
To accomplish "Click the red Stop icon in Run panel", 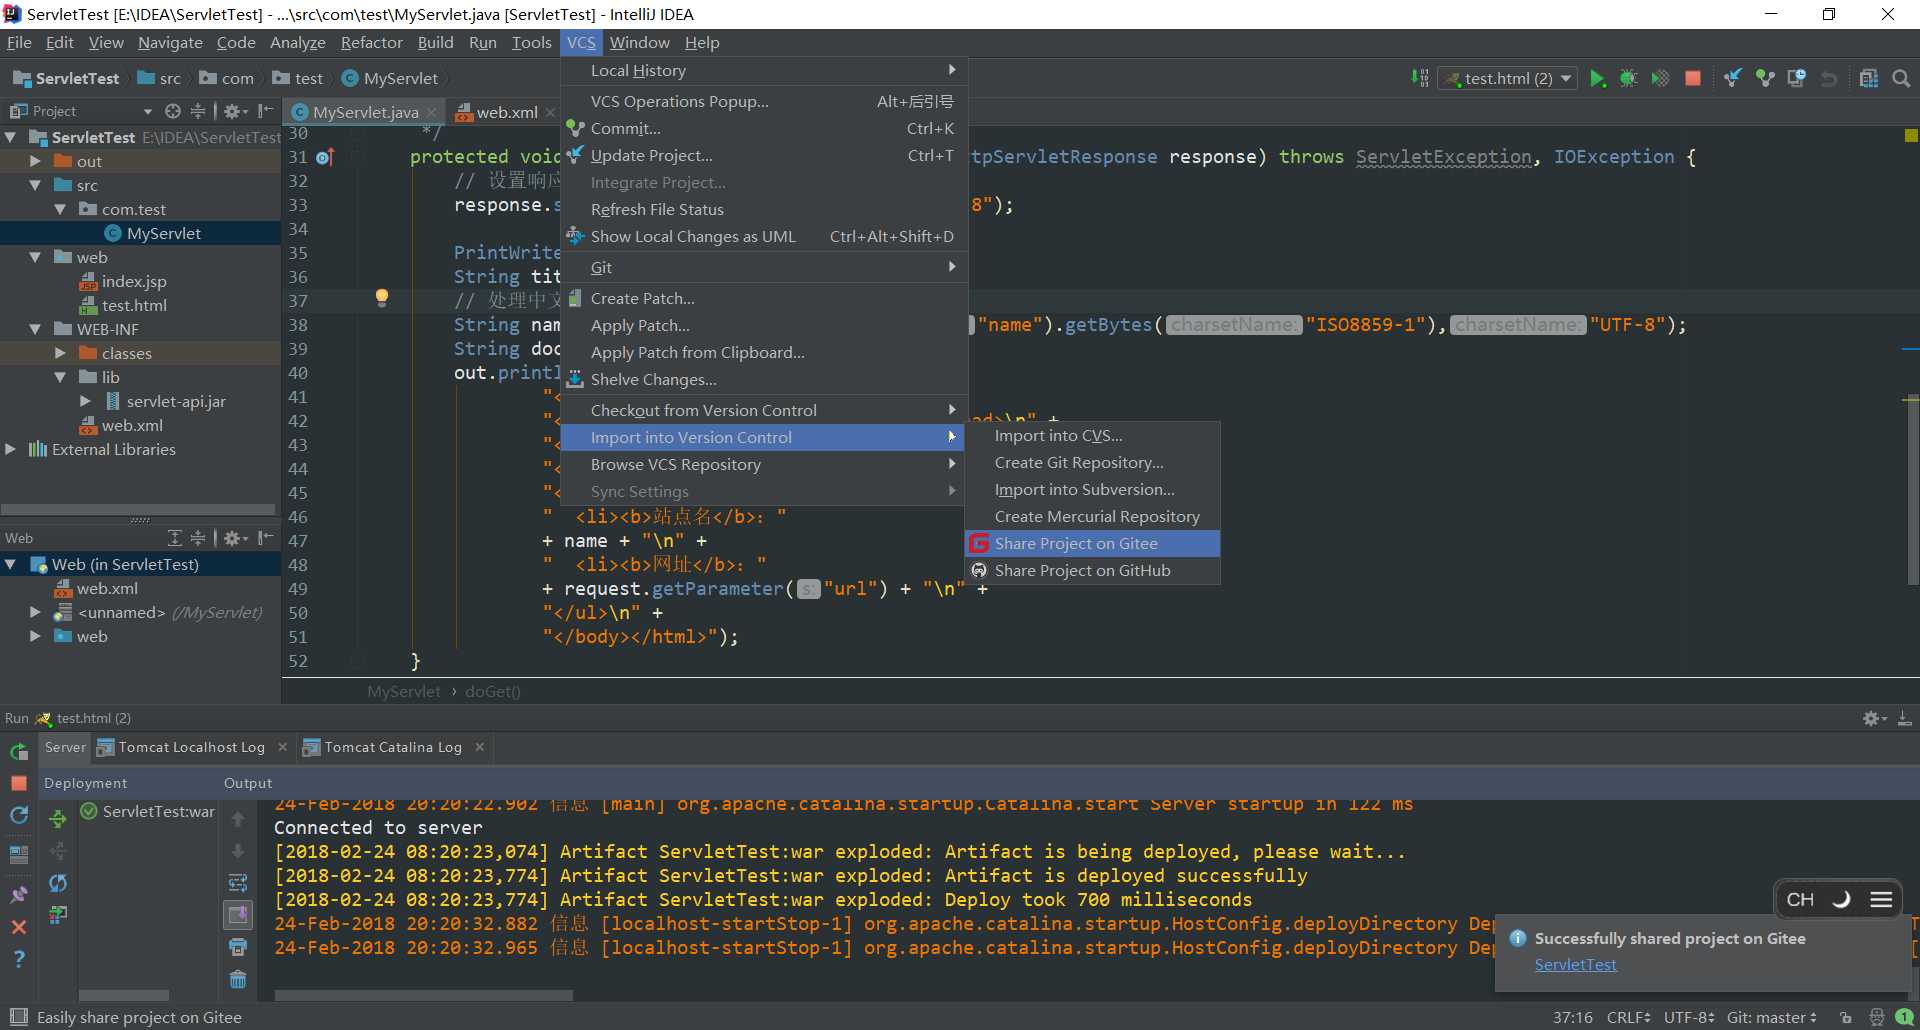I will tap(19, 783).
